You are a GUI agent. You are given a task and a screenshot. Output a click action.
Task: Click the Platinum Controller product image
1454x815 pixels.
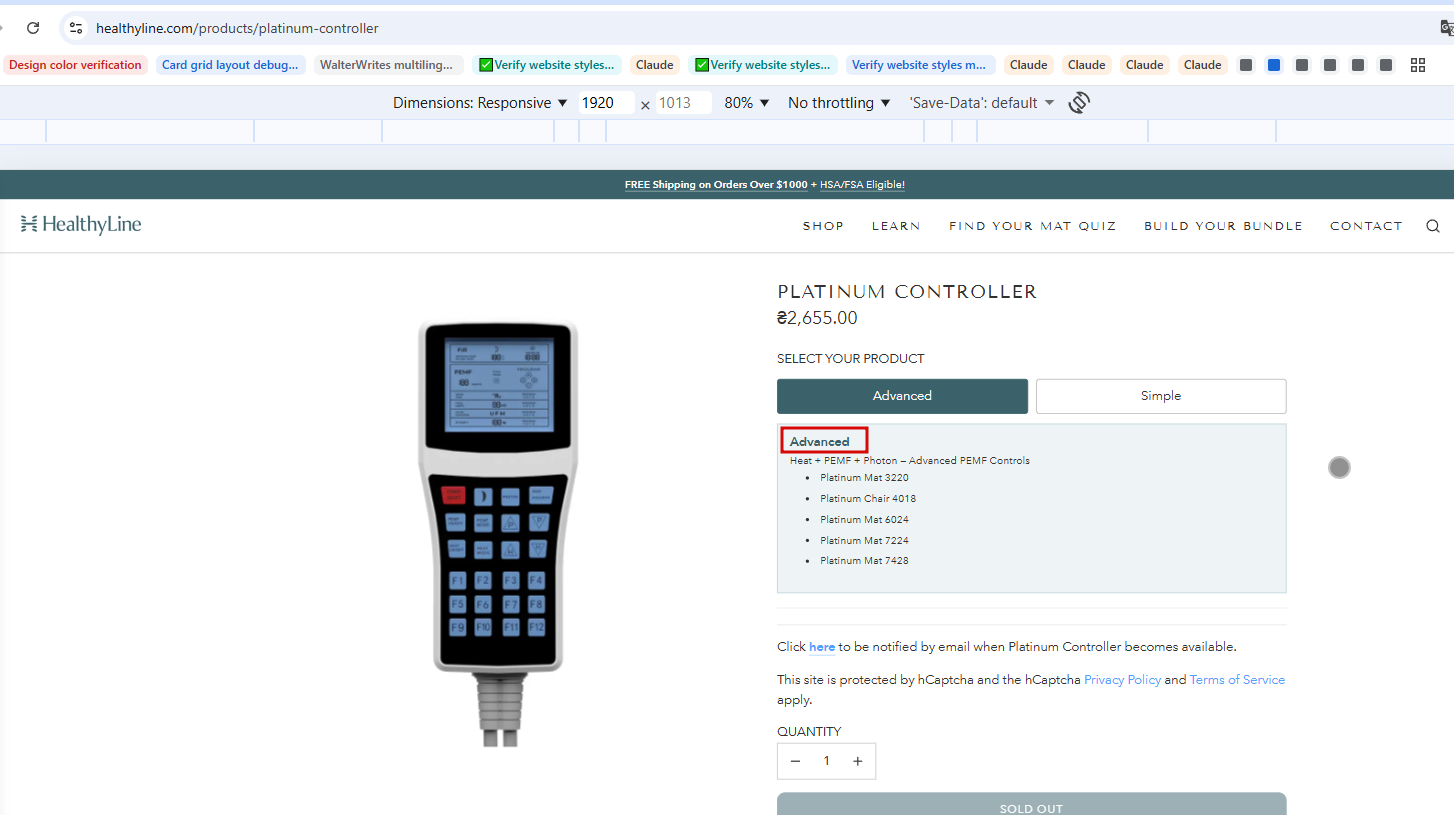(497, 534)
